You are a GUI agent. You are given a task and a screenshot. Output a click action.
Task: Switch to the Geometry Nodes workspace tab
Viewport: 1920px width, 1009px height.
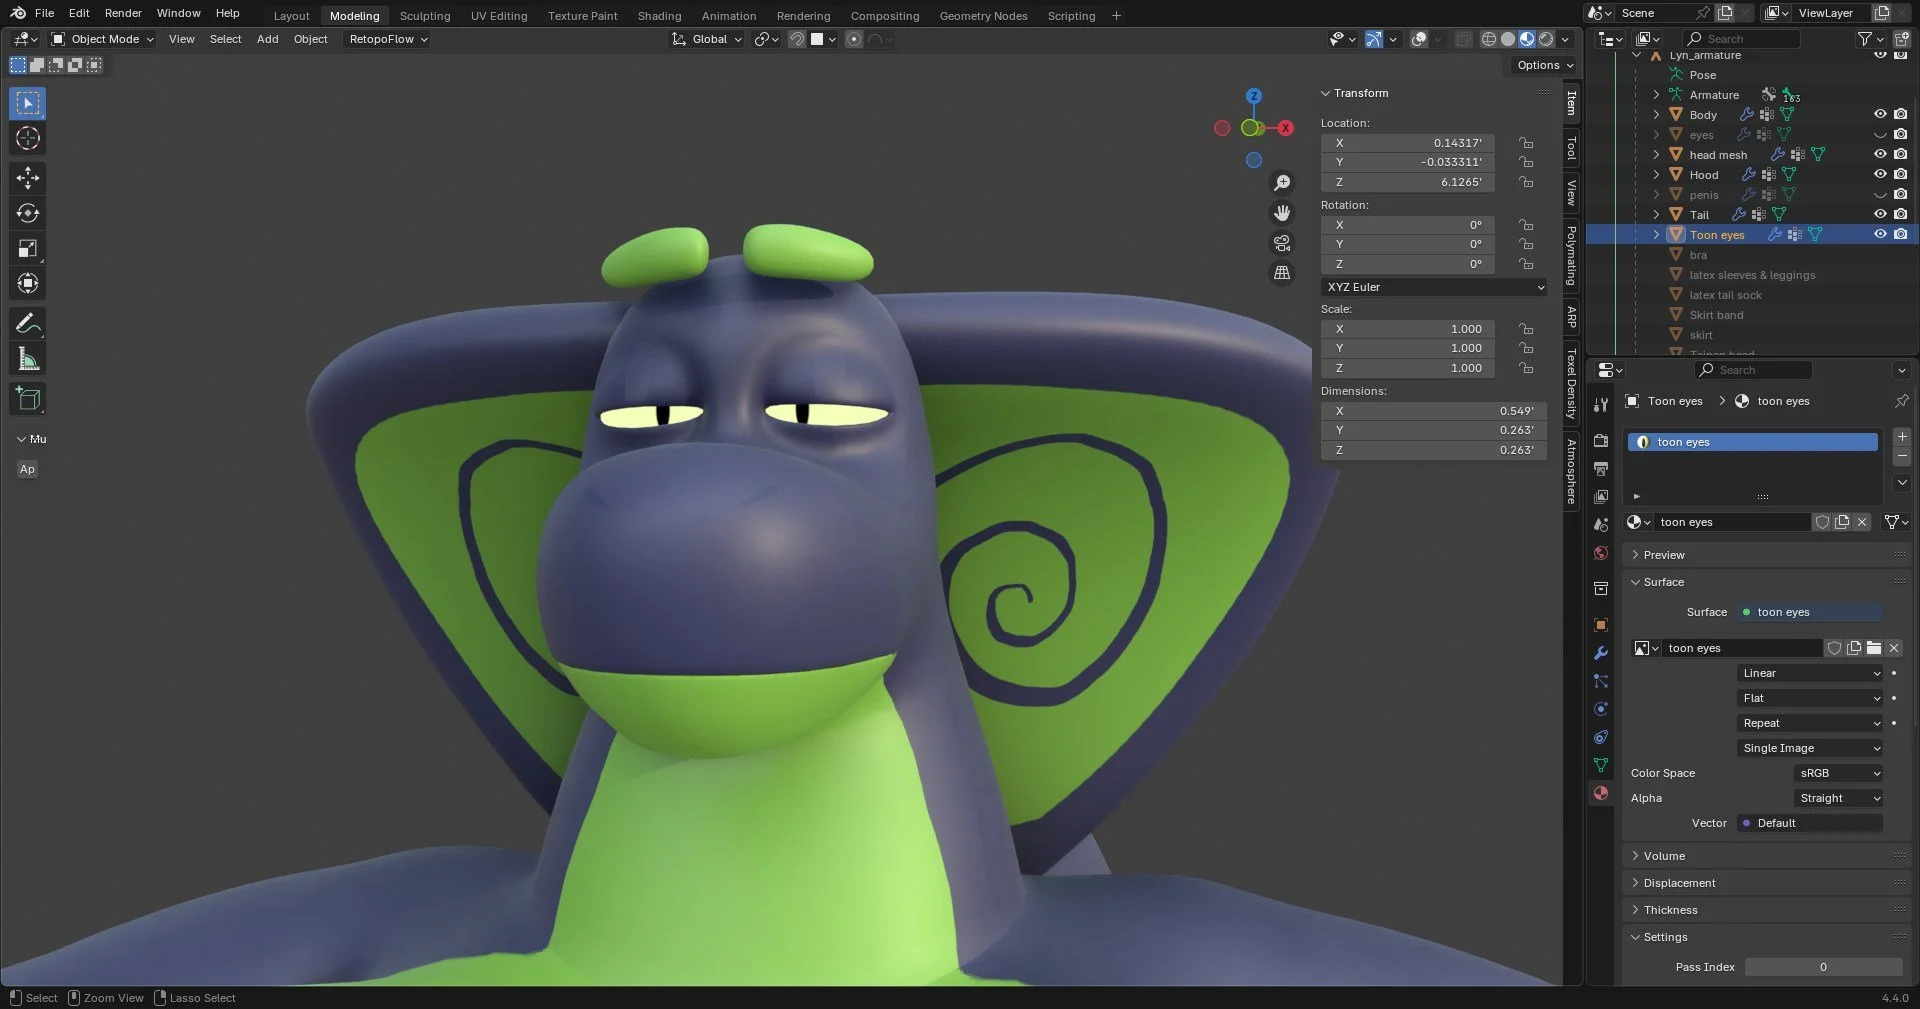[983, 16]
